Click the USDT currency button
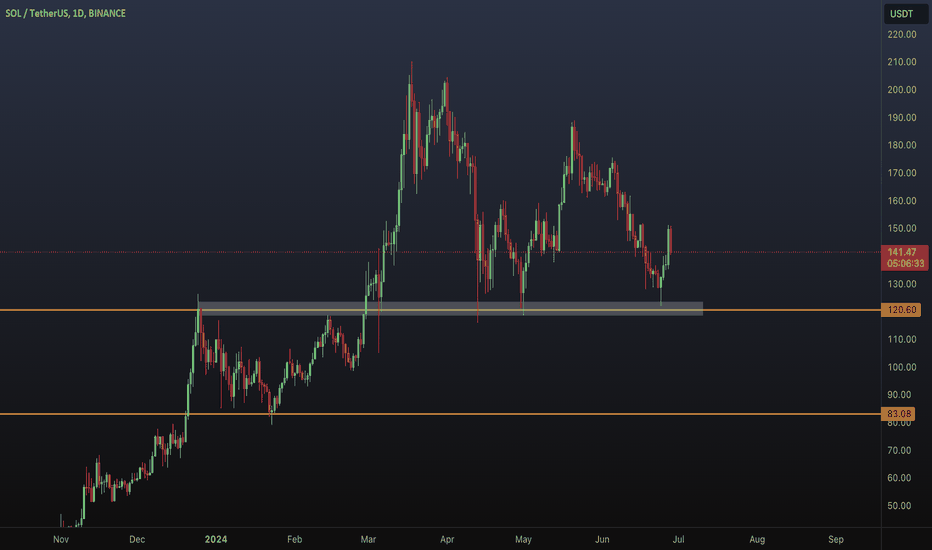Viewport: 932px width, 550px height. [905, 14]
